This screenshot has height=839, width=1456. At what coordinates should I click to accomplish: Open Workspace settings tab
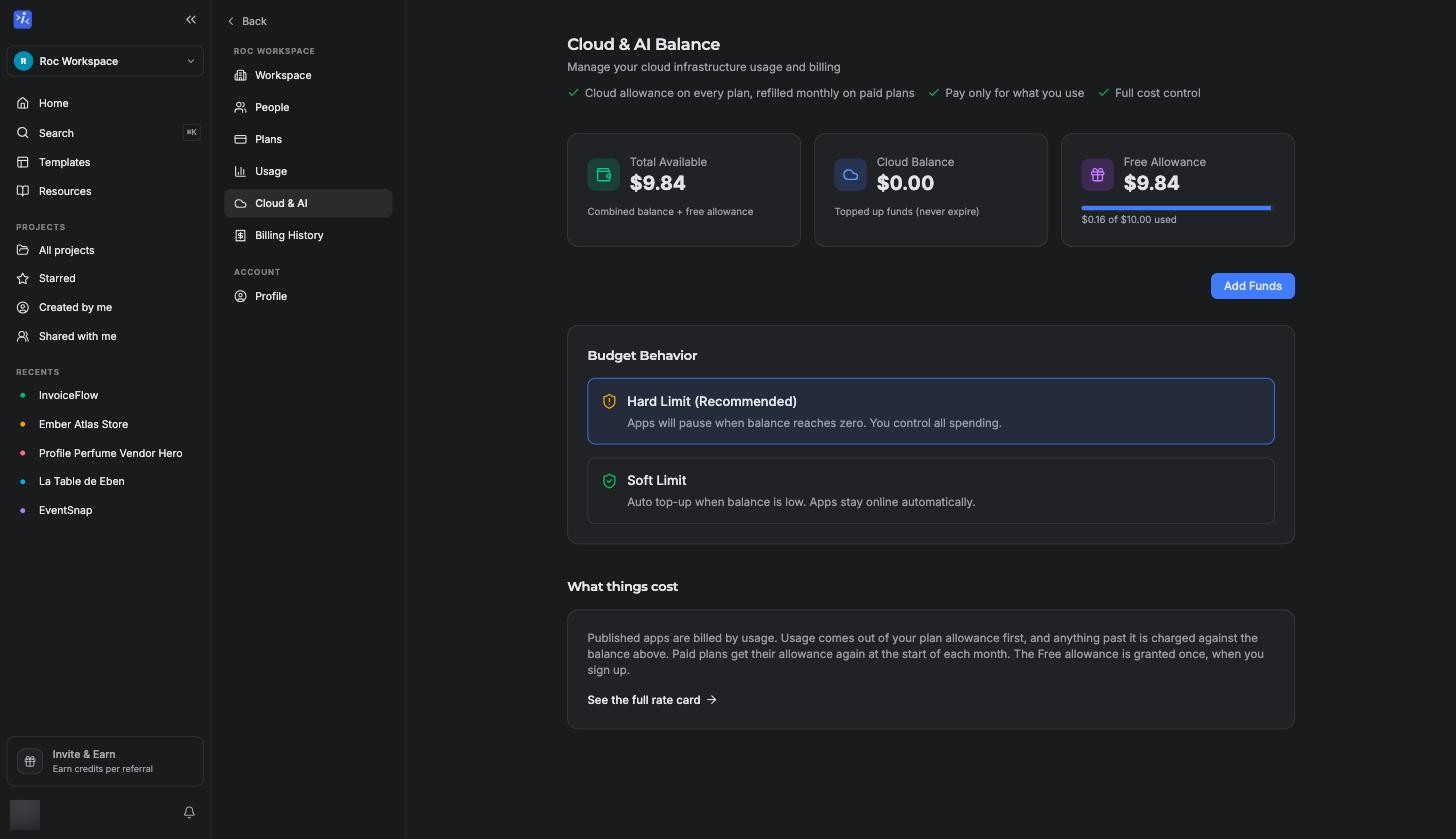pos(308,75)
